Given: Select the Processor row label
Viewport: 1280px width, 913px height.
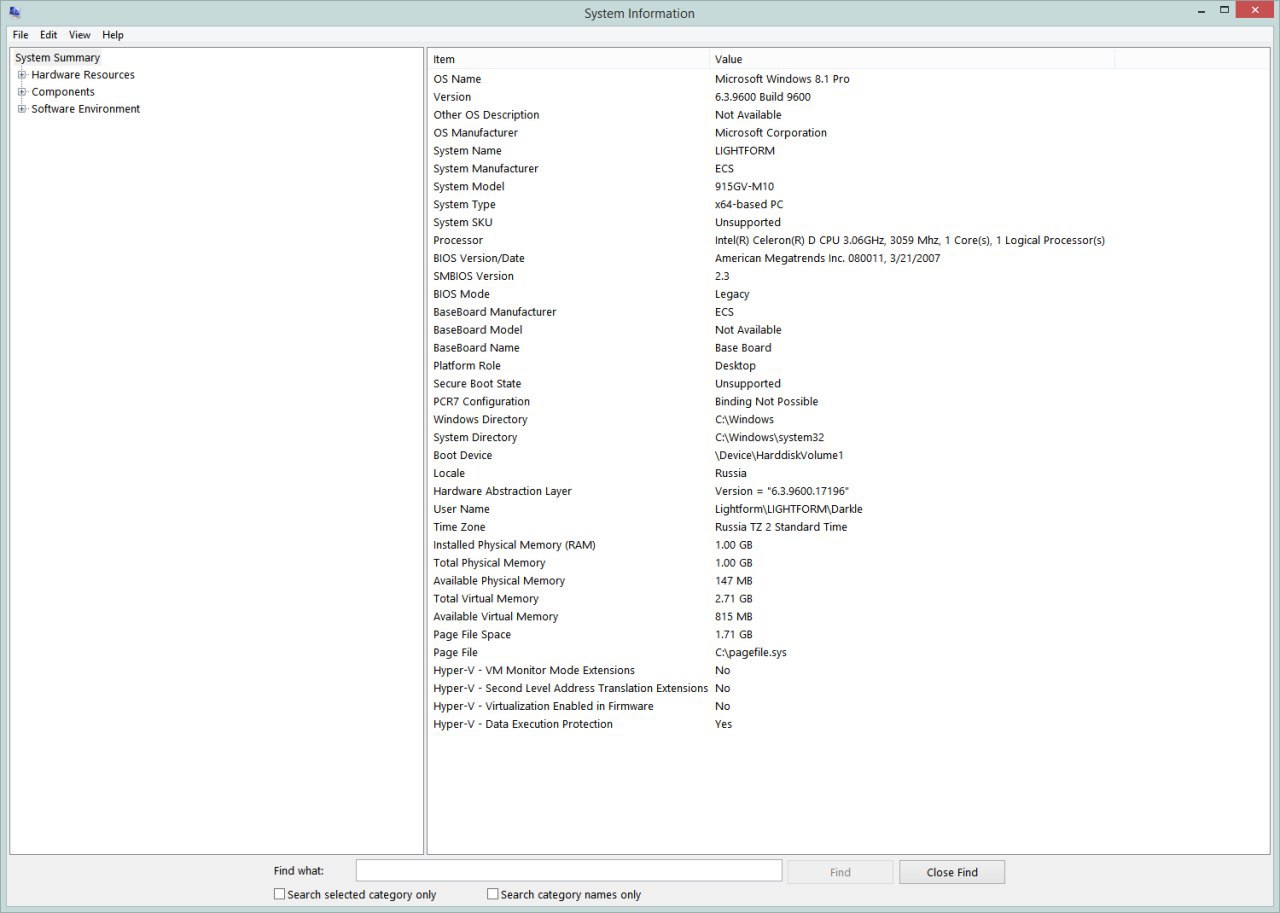Looking at the screenshot, I should point(458,241).
